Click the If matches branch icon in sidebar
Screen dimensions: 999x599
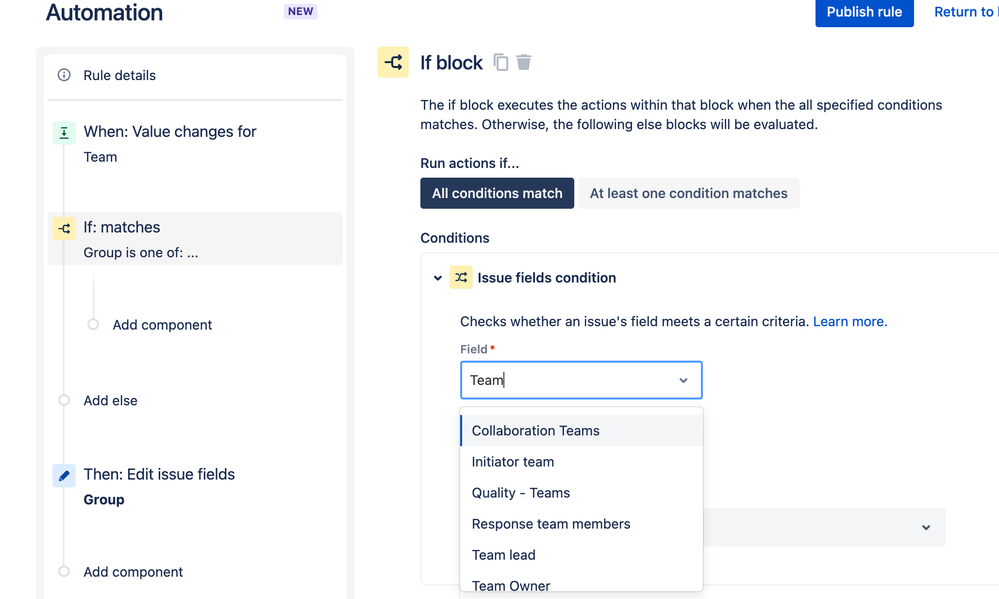[64, 228]
